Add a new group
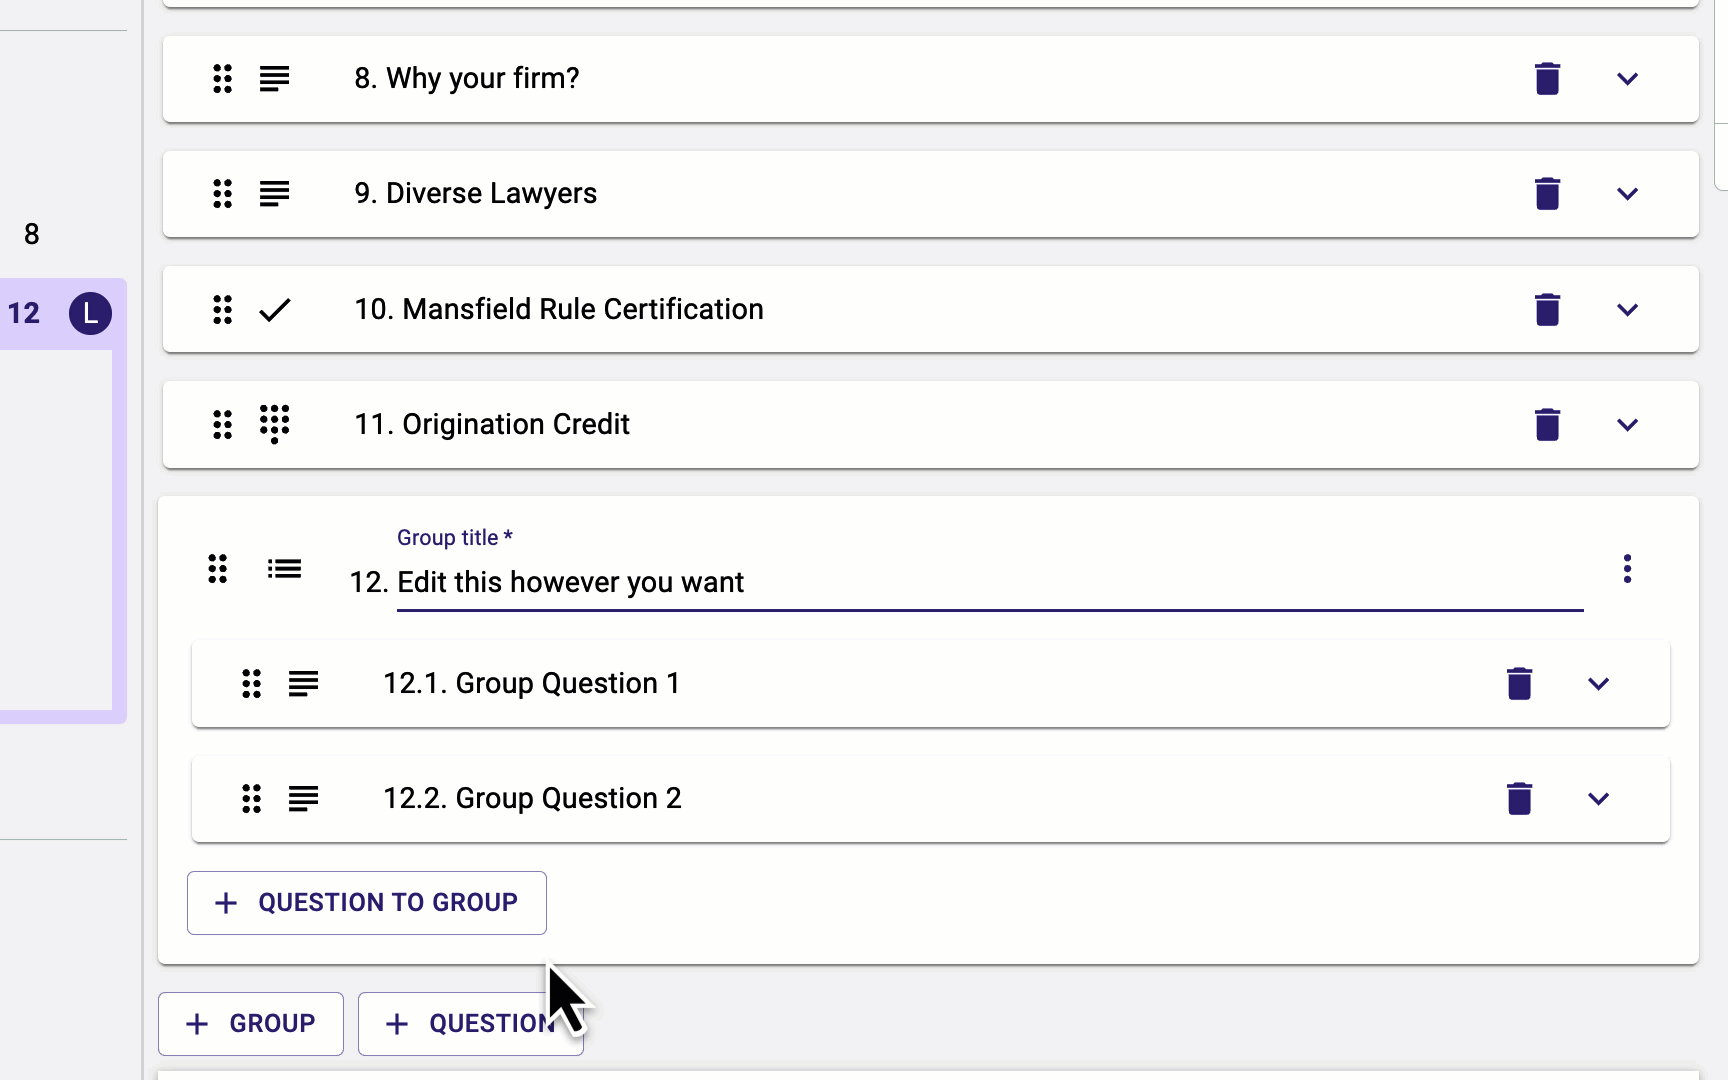The image size is (1728, 1080). [x=251, y=1024]
